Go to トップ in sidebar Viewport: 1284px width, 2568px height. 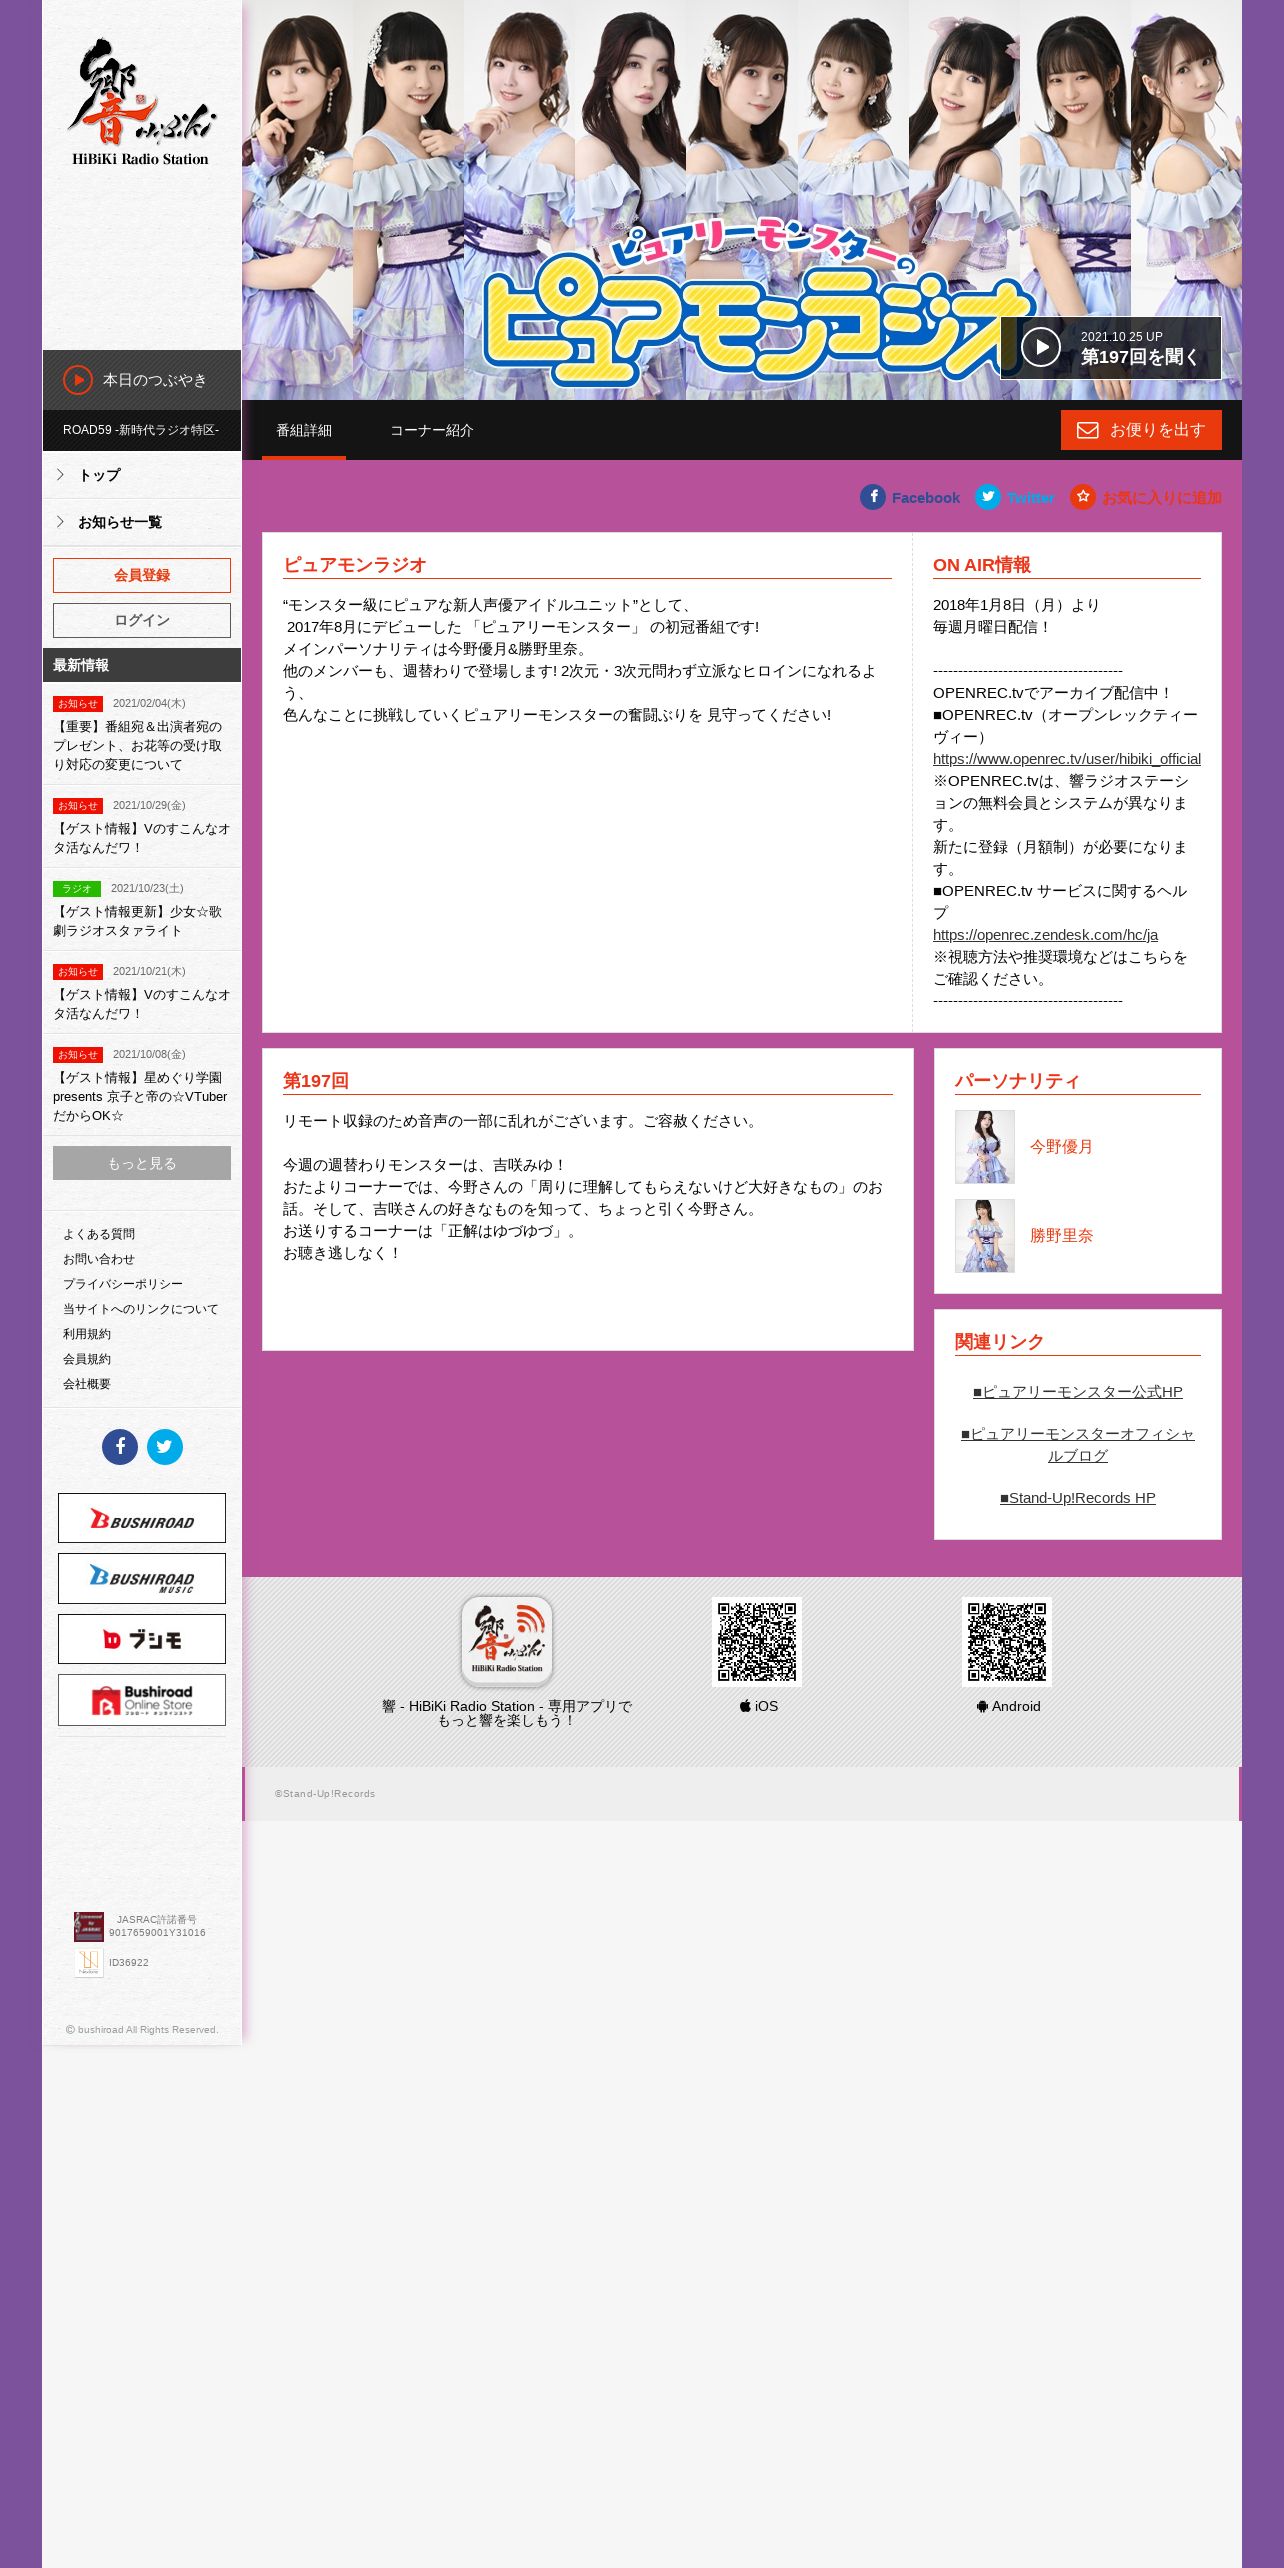[141, 475]
